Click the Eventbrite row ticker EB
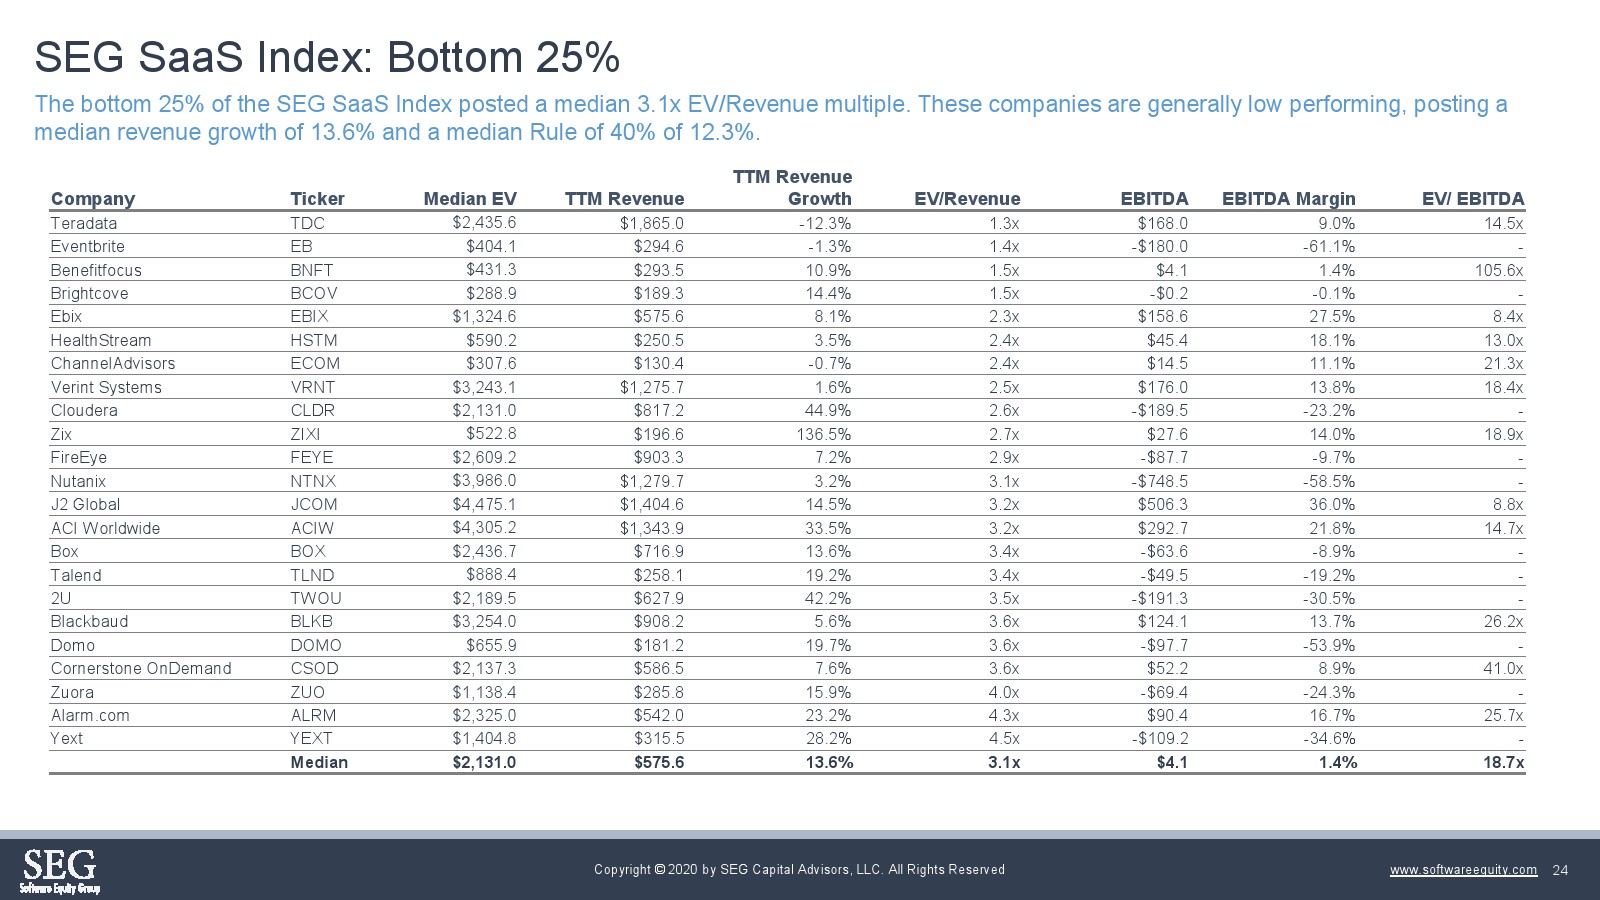 click(301, 246)
